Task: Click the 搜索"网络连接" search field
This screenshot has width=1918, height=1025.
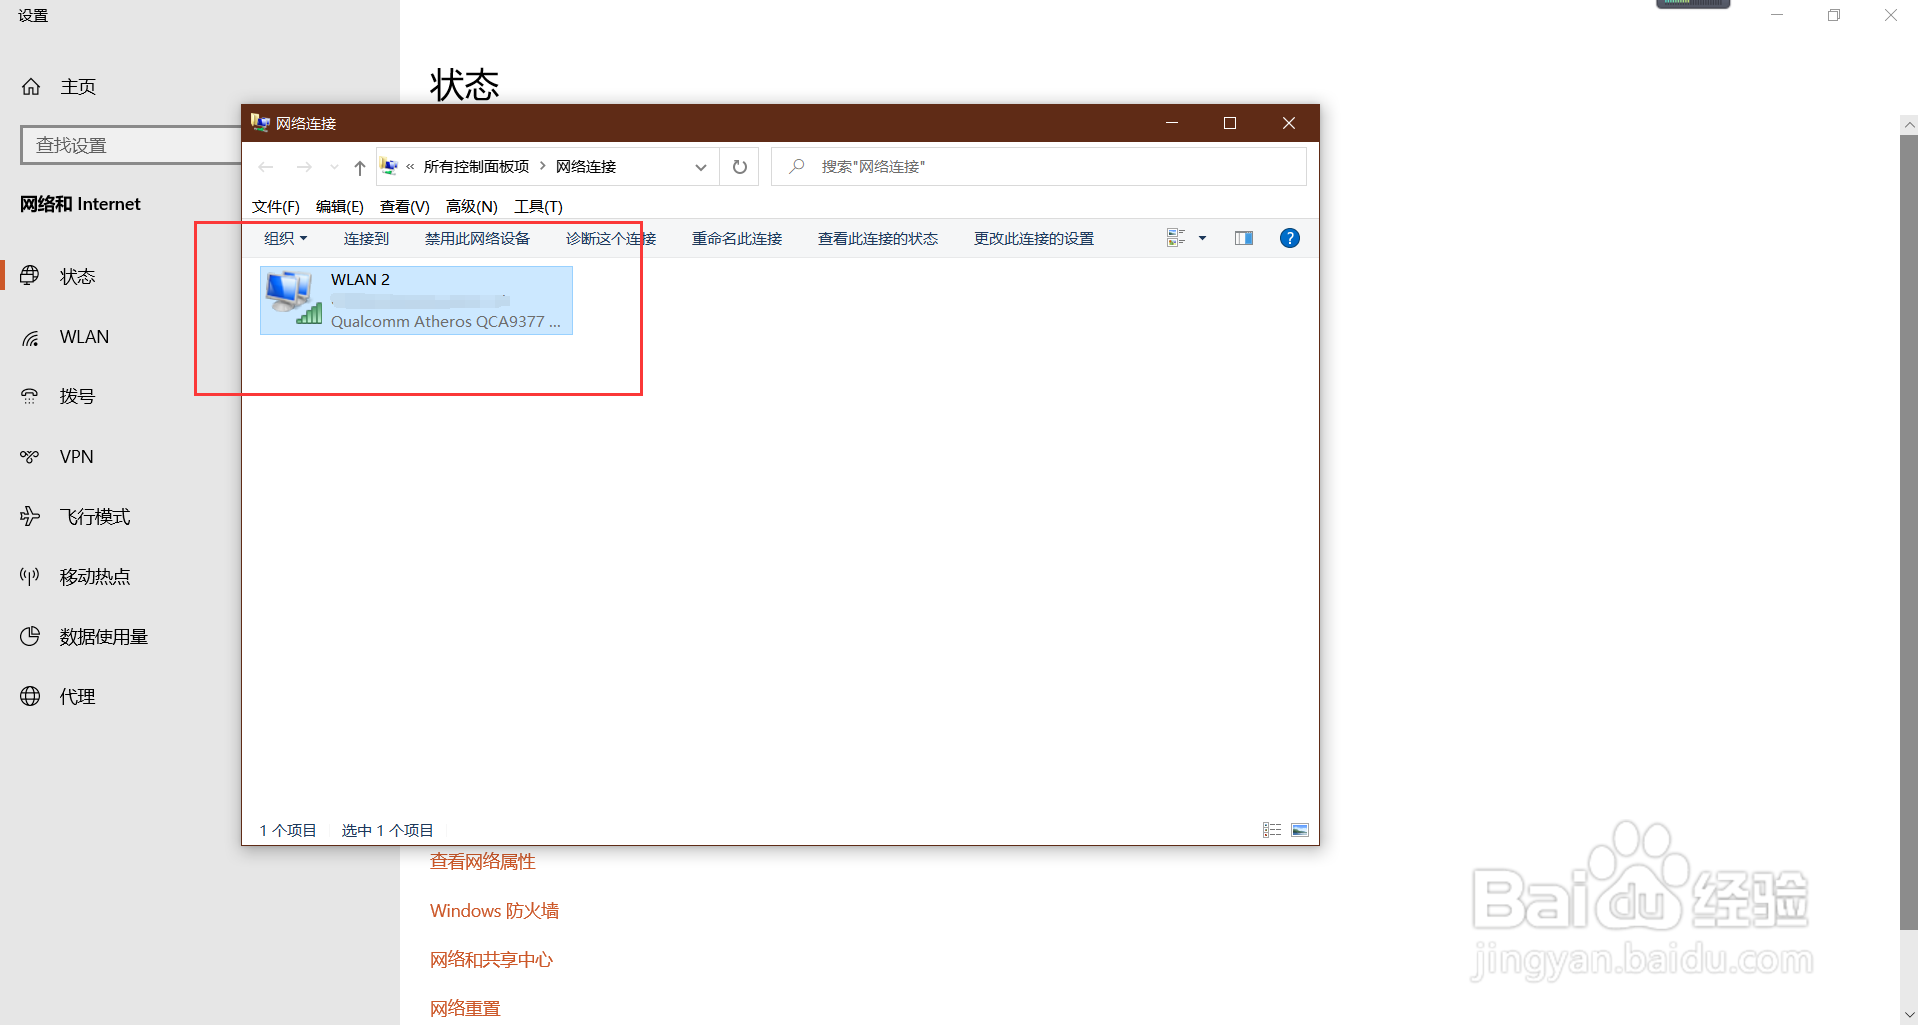Action: pos(1039,167)
